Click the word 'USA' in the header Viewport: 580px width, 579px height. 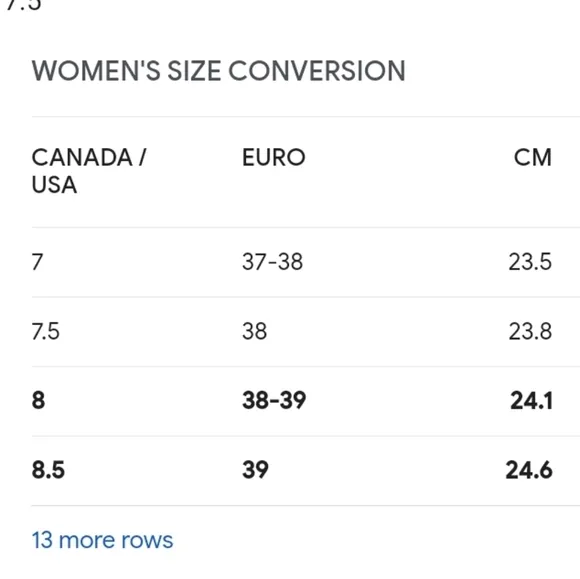[x=54, y=185]
